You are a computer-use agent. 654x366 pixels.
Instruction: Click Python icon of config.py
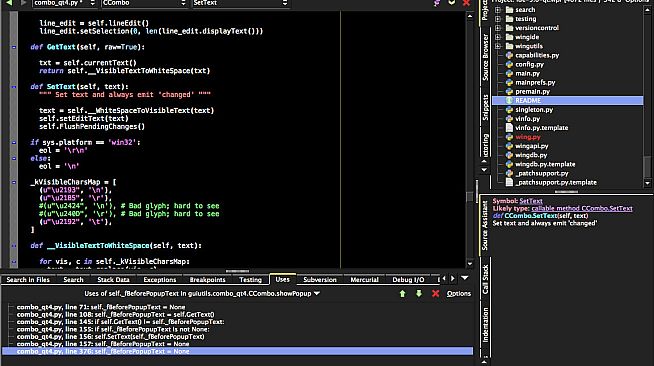pos(509,64)
